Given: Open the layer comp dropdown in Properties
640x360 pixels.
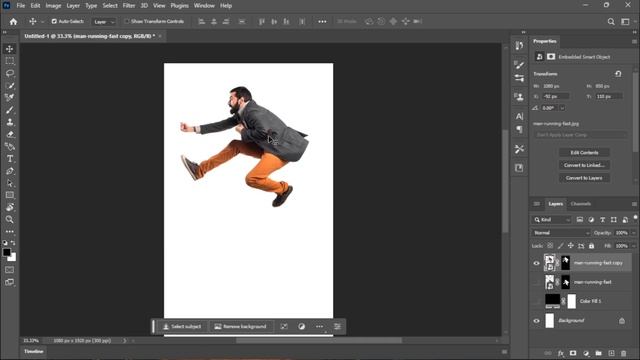Looking at the screenshot, I should tap(580, 135).
